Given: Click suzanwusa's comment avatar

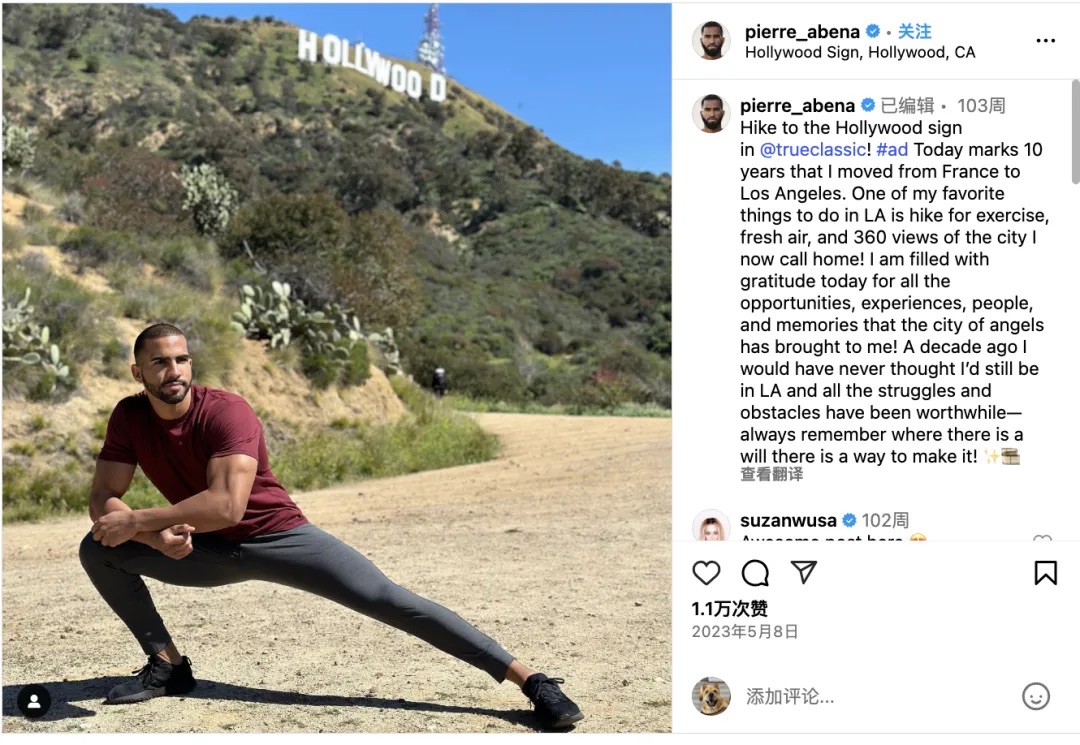Looking at the screenshot, I should click(x=711, y=526).
